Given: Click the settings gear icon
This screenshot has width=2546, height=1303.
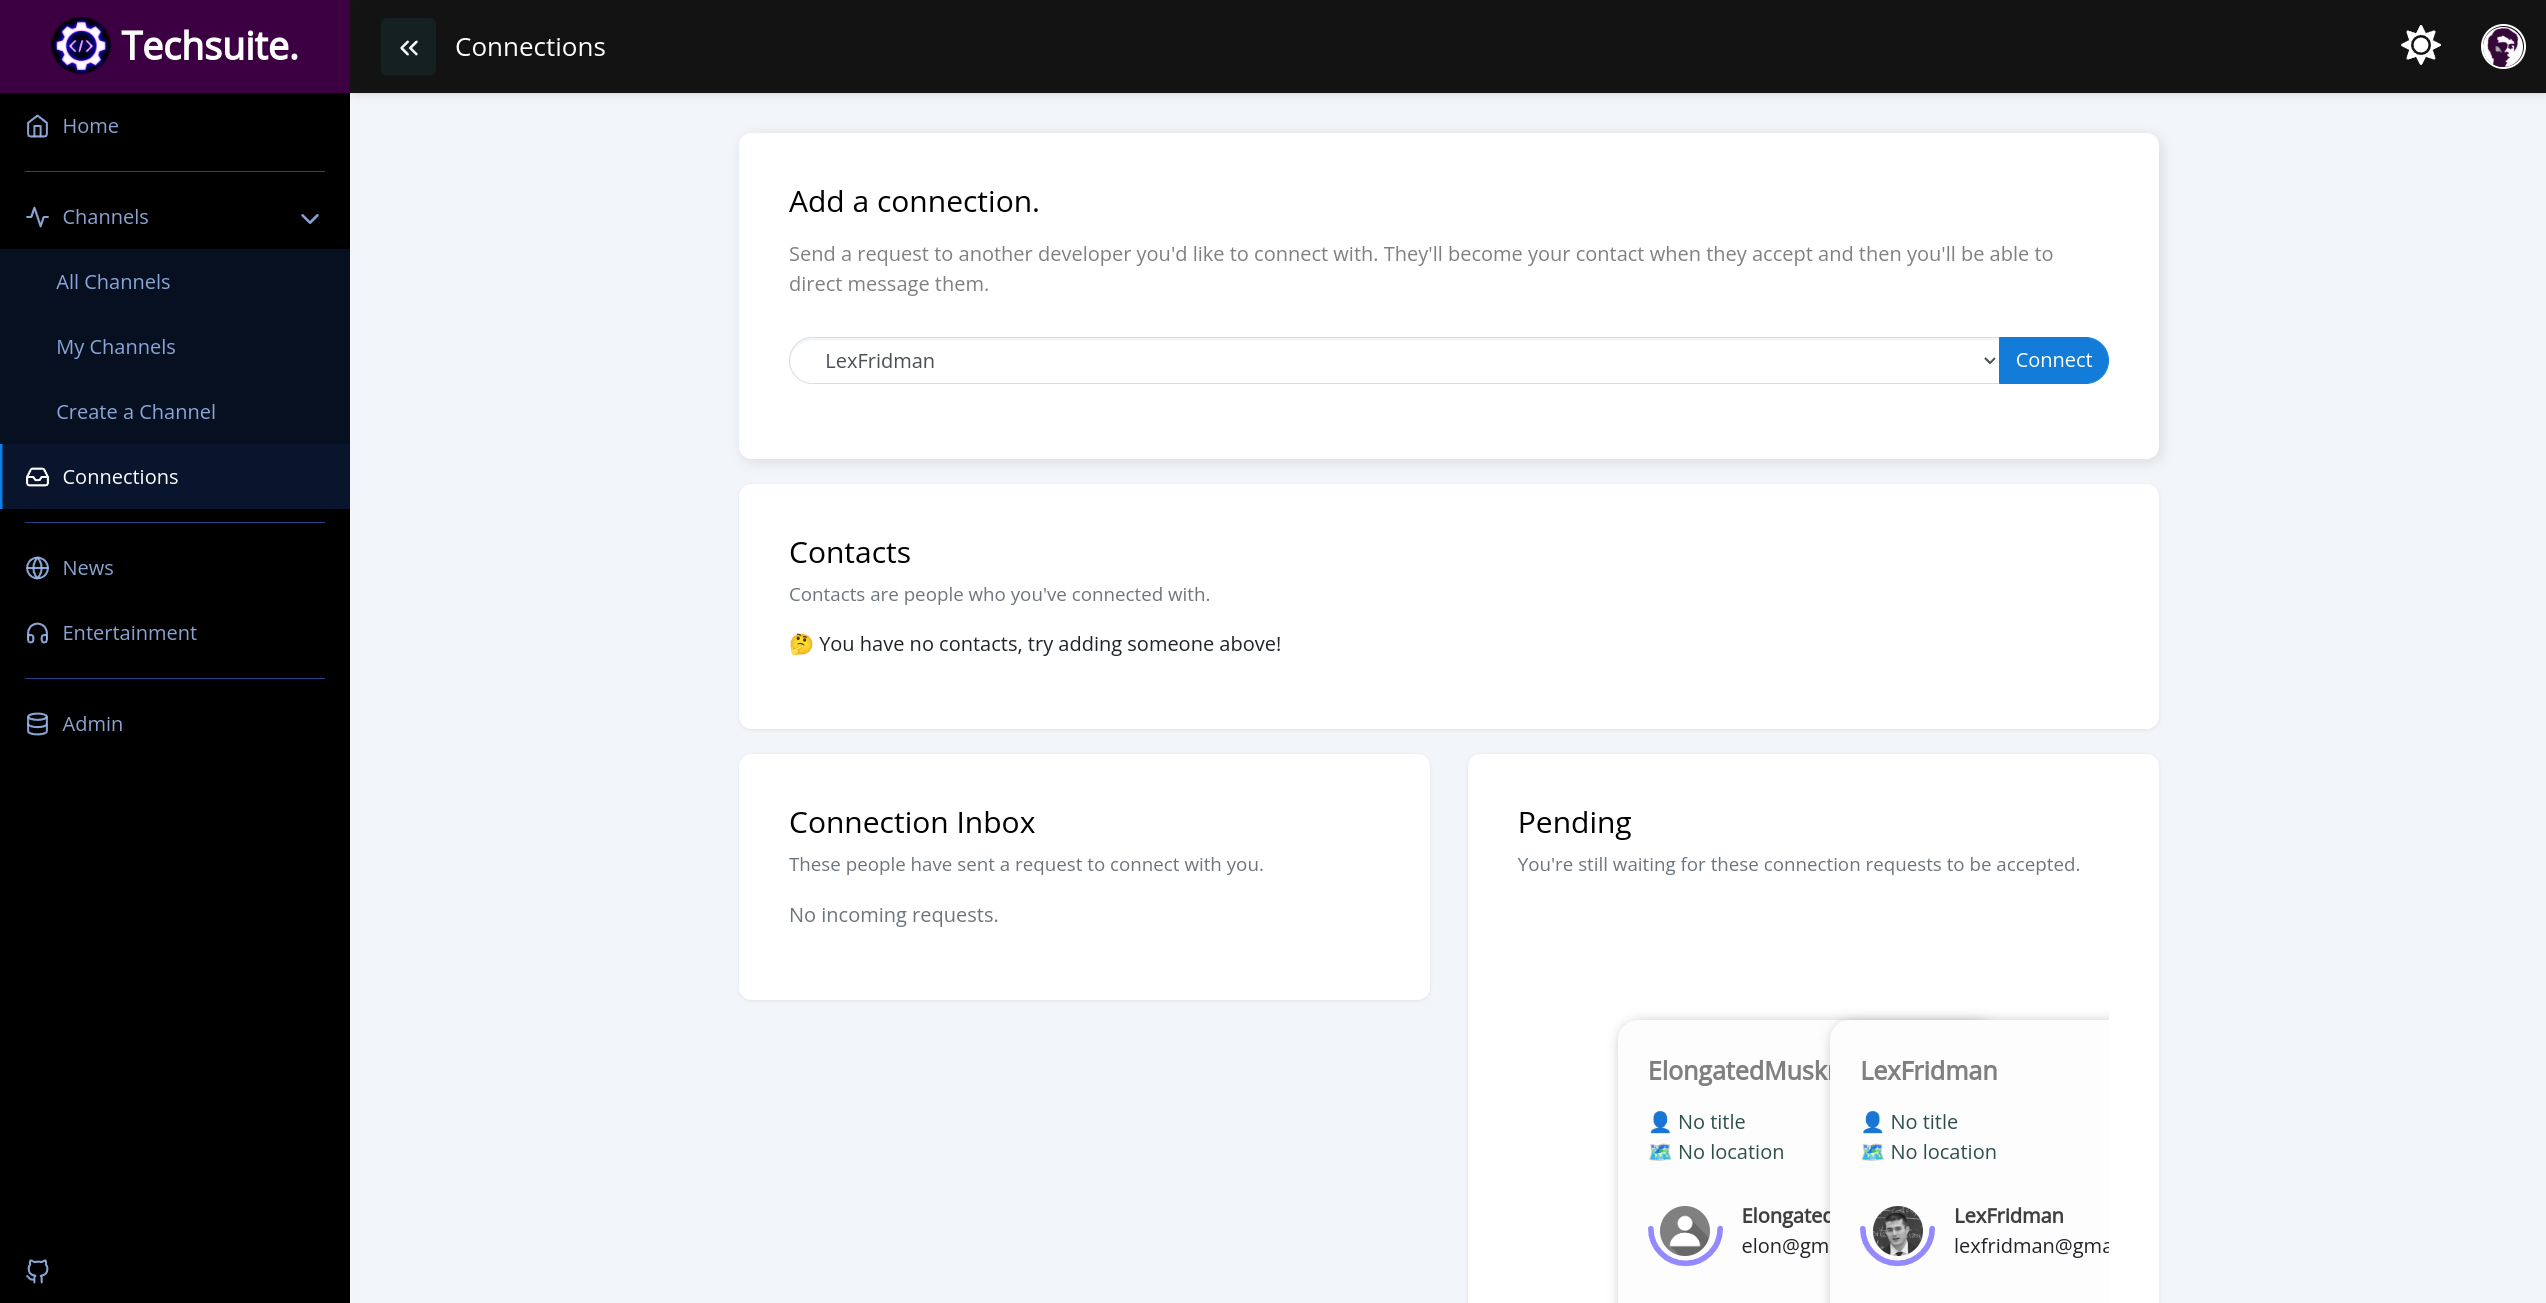Looking at the screenshot, I should coord(2420,47).
